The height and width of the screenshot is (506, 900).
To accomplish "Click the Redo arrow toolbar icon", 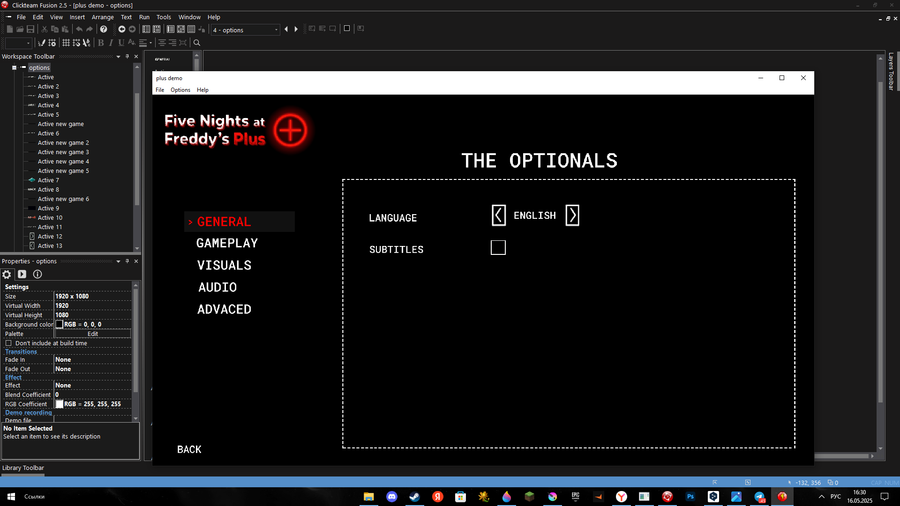I will click(x=90, y=29).
